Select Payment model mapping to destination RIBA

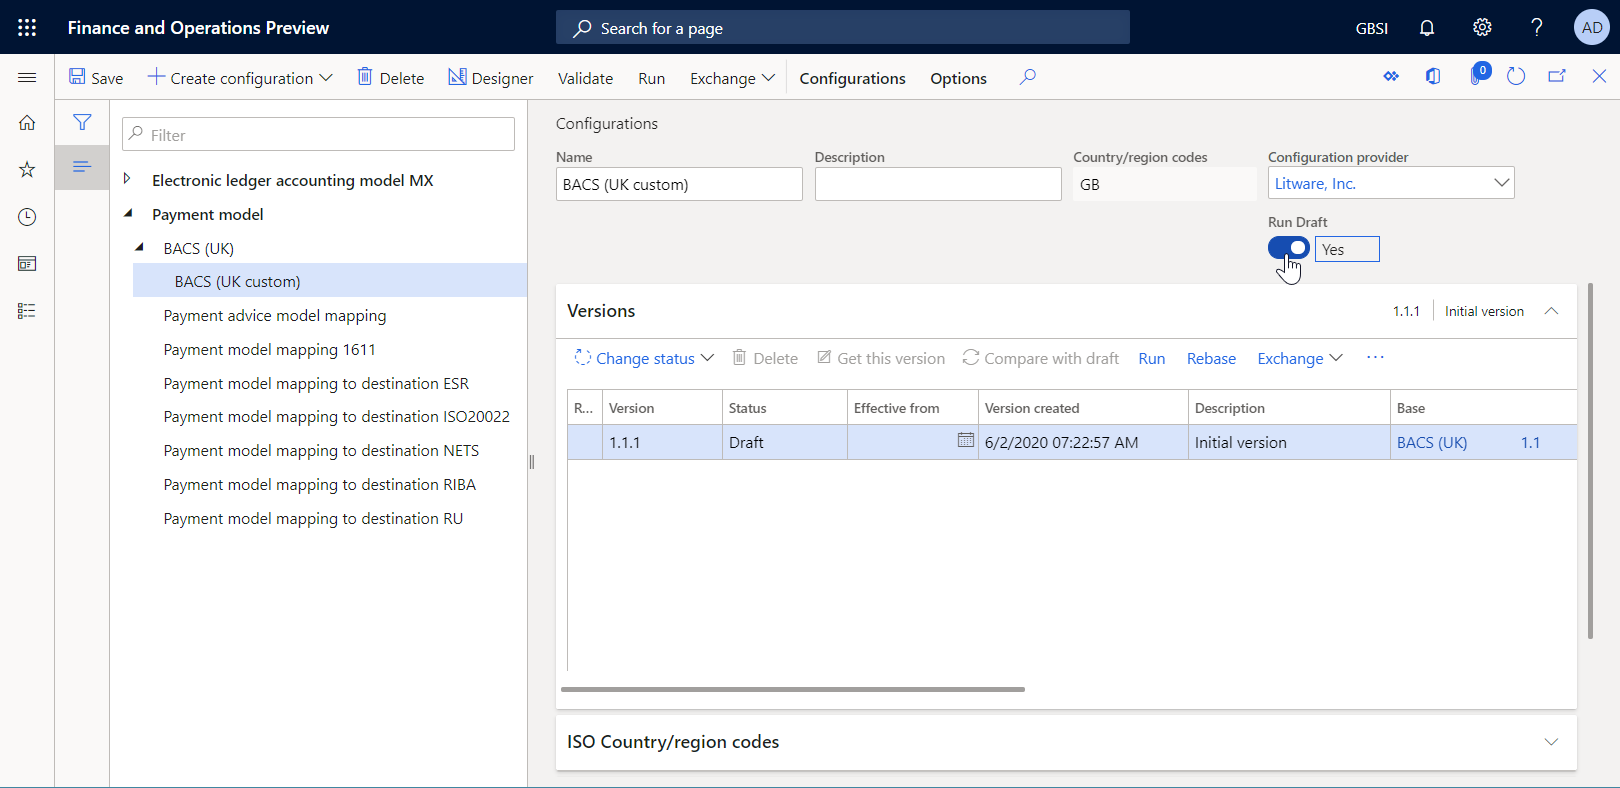click(320, 484)
